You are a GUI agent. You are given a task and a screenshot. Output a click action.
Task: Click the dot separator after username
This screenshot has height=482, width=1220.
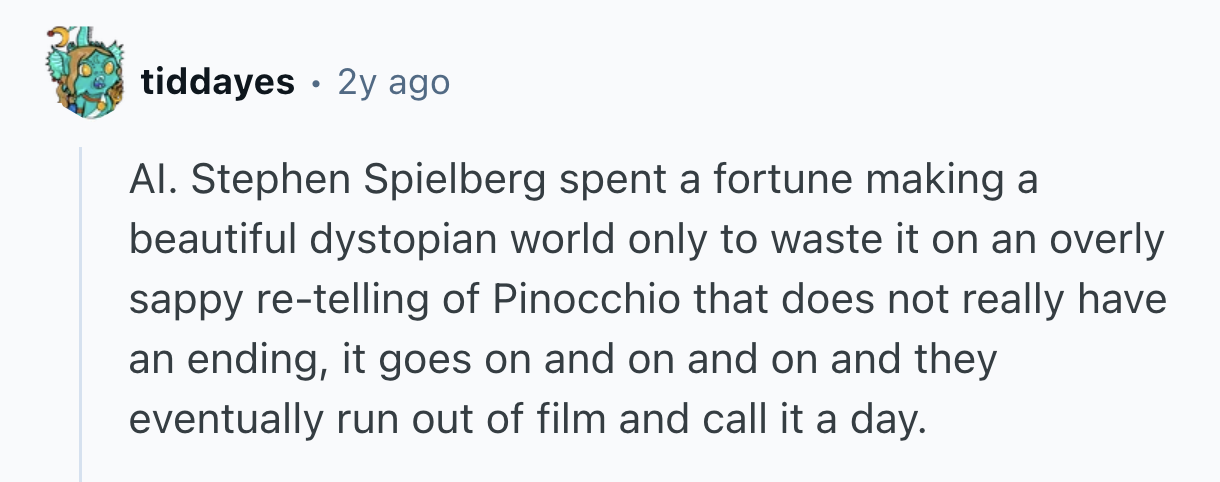pyautogui.click(x=316, y=81)
